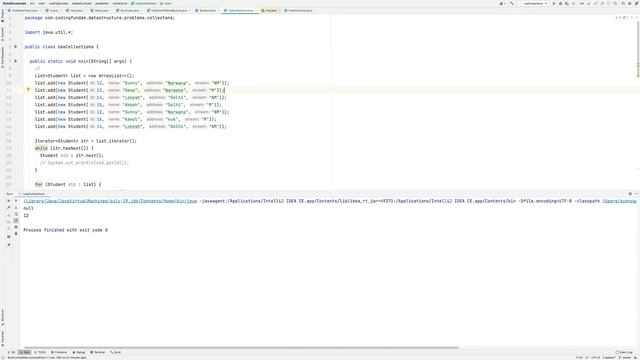Viewport: 640px width, 360px height.
Task: Open the Event Log button
Action: point(624,352)
